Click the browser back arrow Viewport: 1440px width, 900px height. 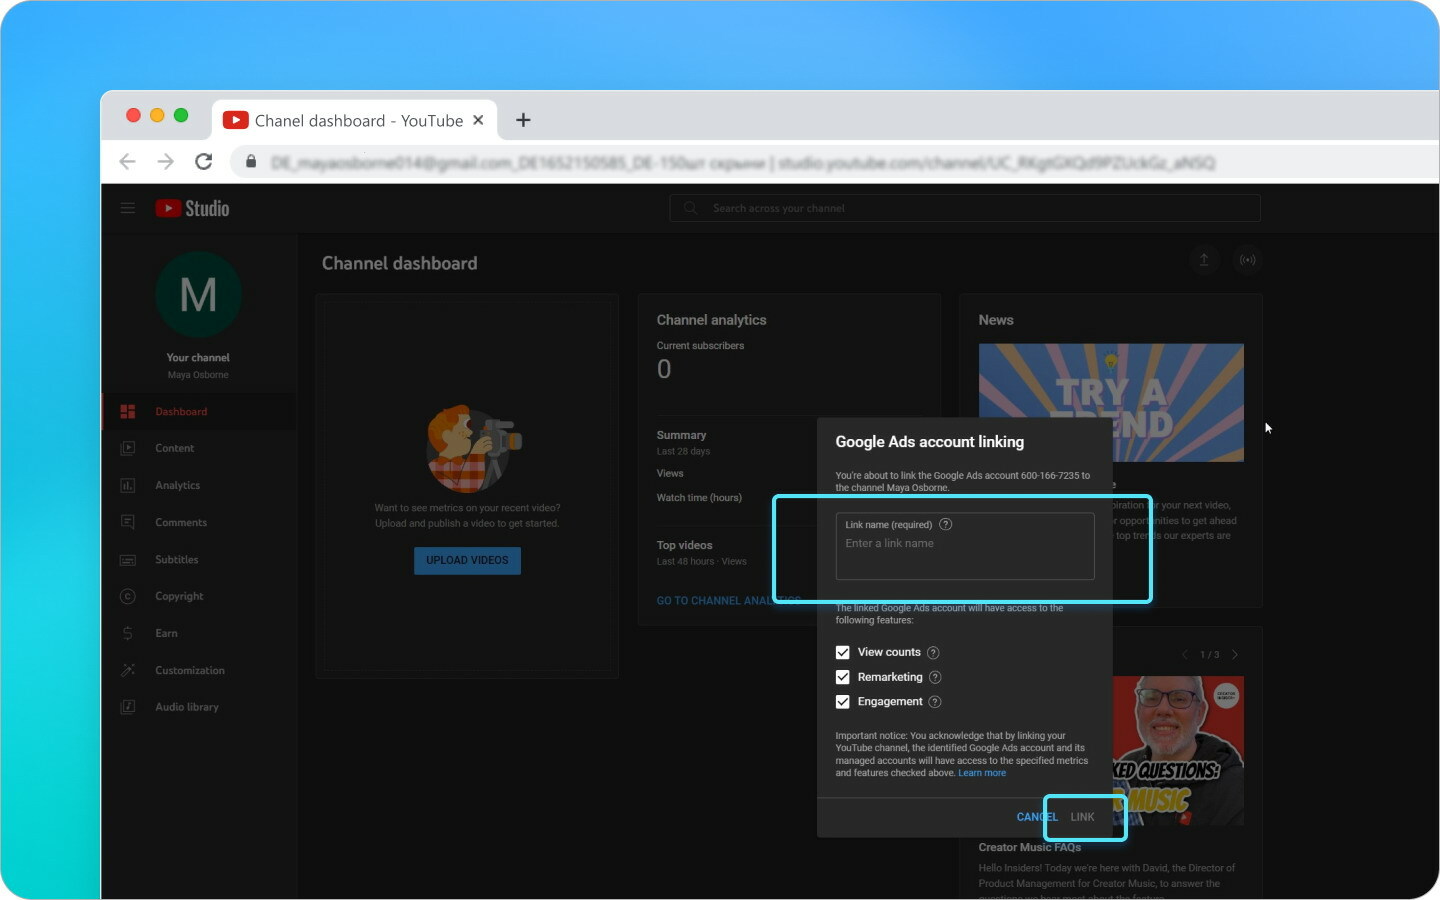pos(128,162)
